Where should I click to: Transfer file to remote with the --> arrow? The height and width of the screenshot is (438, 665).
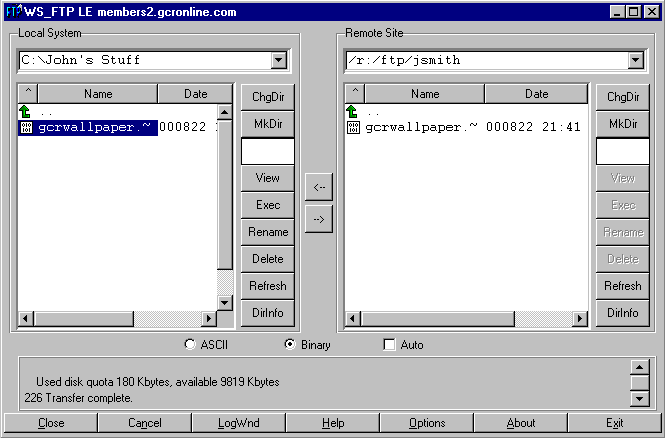click(x=319, y=219)
